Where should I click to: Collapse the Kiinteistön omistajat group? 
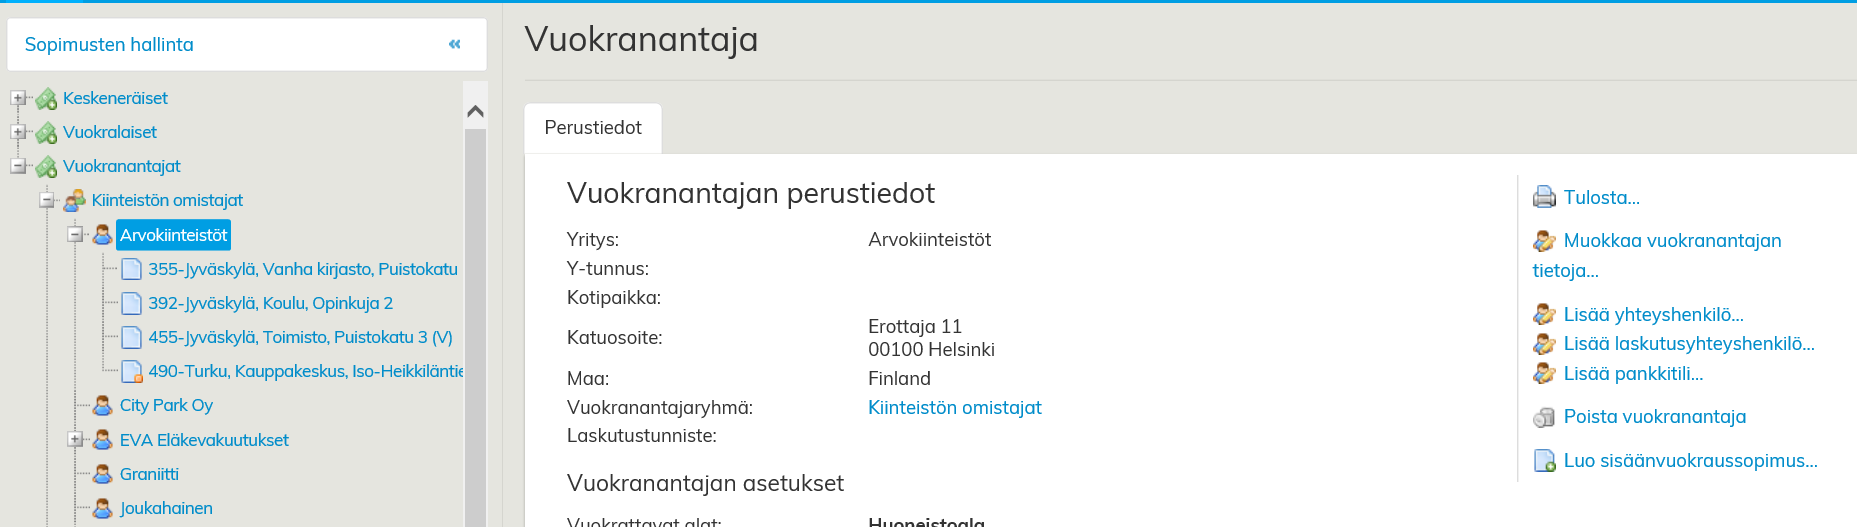tap(47, 200)
